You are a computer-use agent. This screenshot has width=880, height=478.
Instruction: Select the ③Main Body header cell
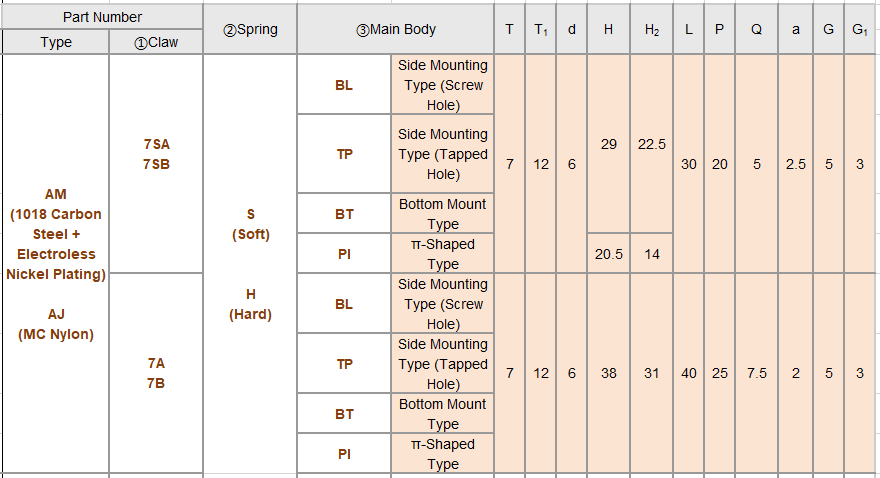[x=396, y=29]
